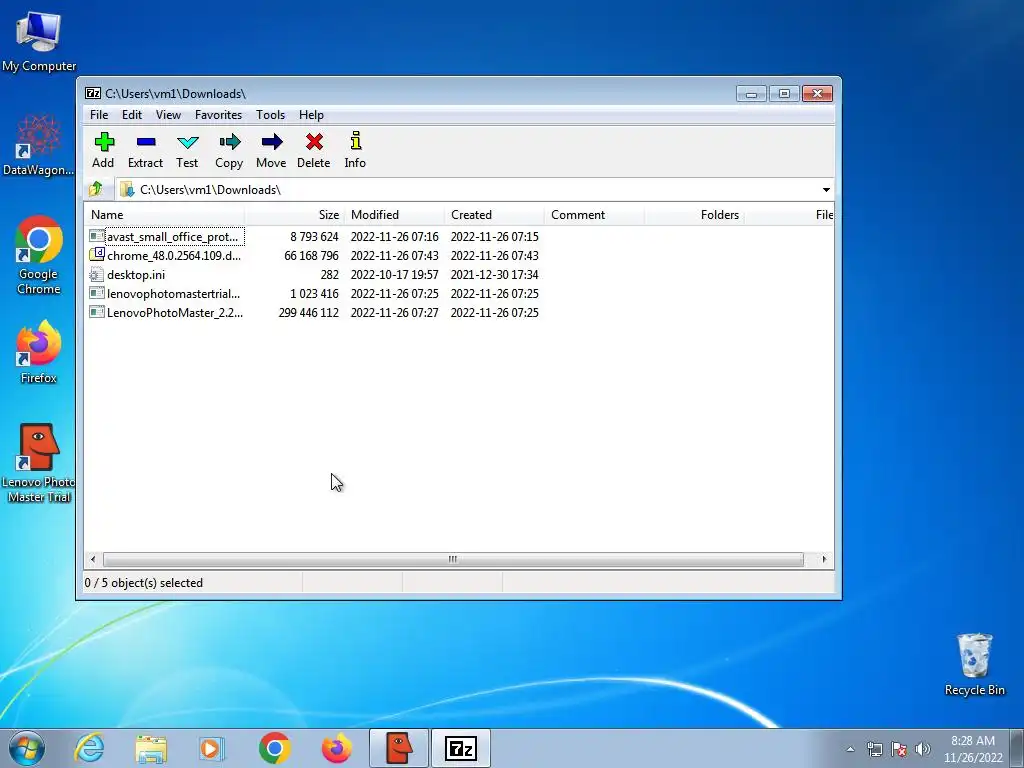Click size value 66 168 796

[x=311, y=255]
